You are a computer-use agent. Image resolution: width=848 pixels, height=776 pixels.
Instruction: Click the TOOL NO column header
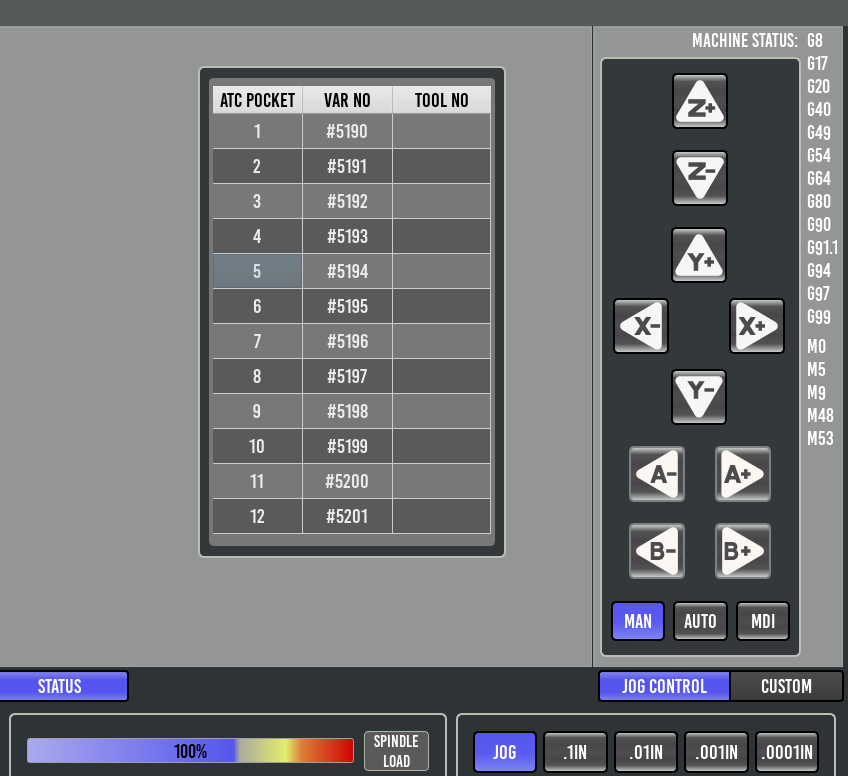pyautogui.click(x=441, y=100)
